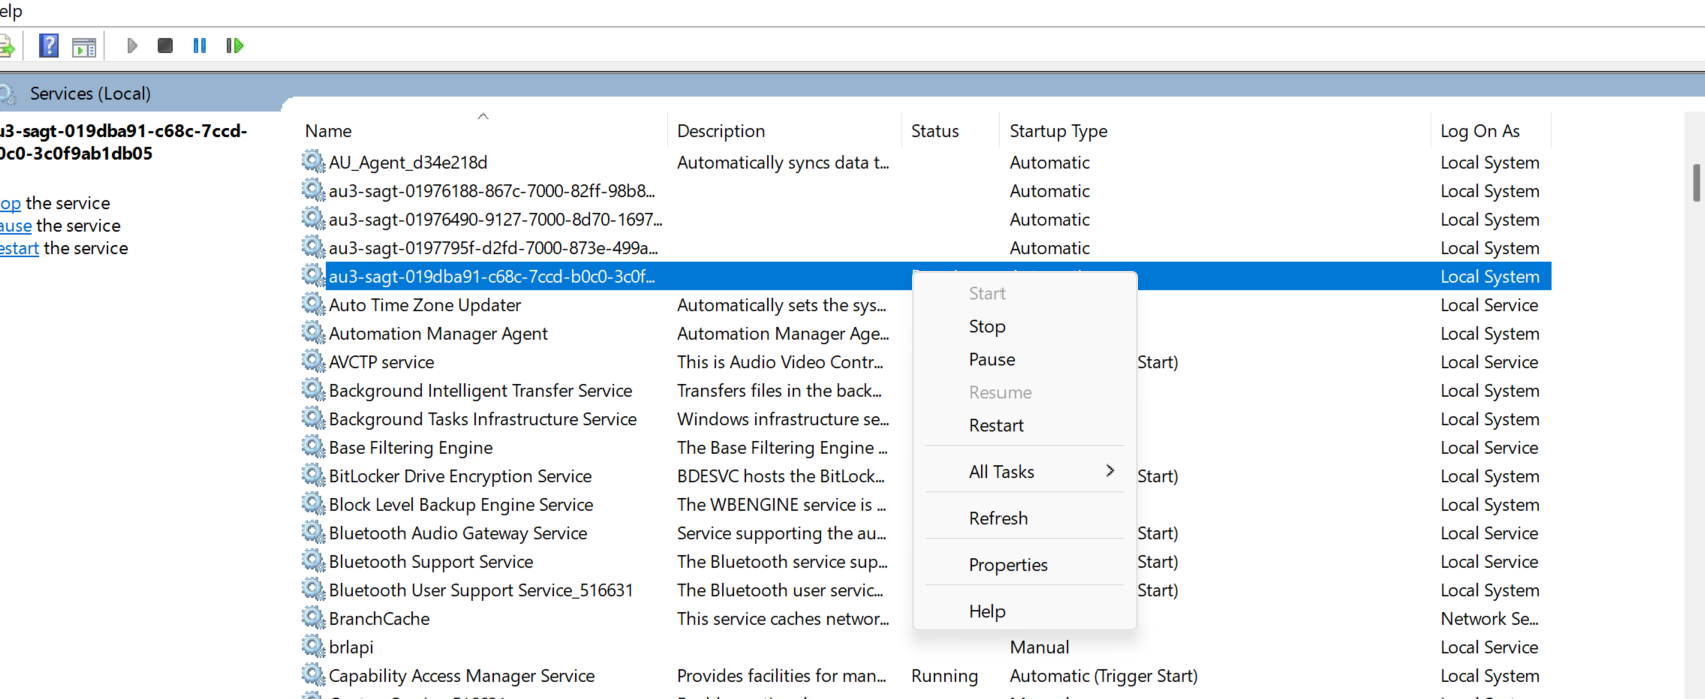
Task: Click gear icon of au3-sagt-0197795f service
Action: (313, 247)
